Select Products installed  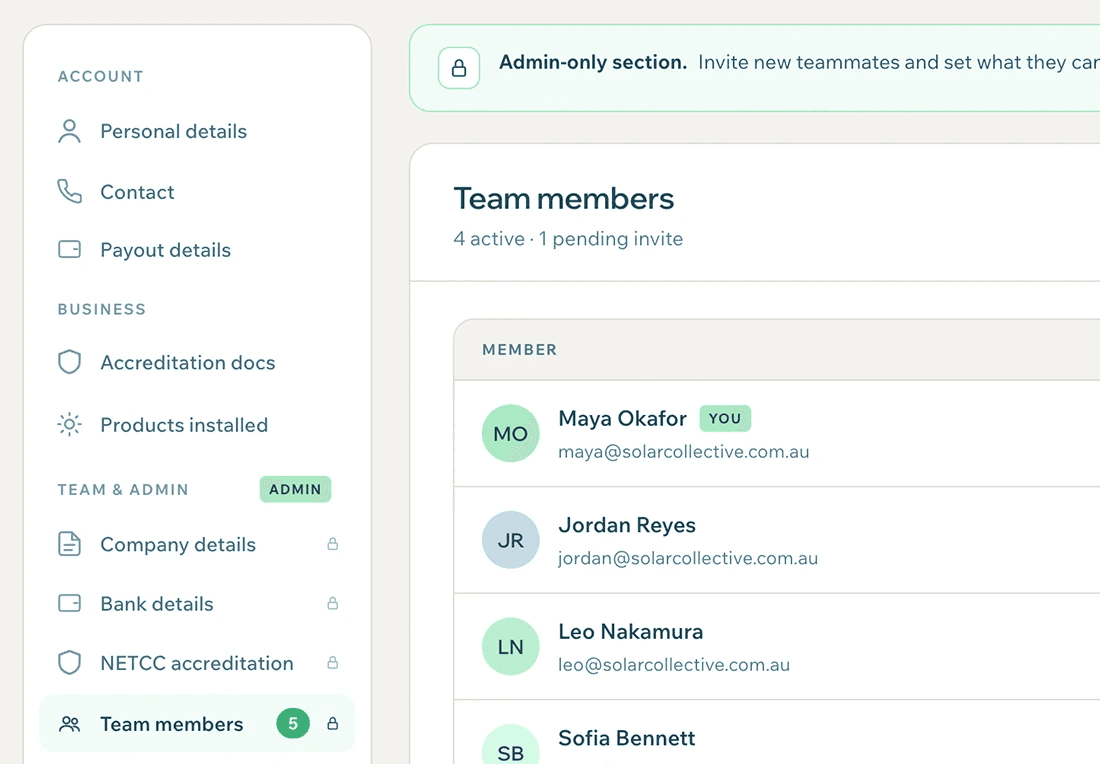(197, 424)
